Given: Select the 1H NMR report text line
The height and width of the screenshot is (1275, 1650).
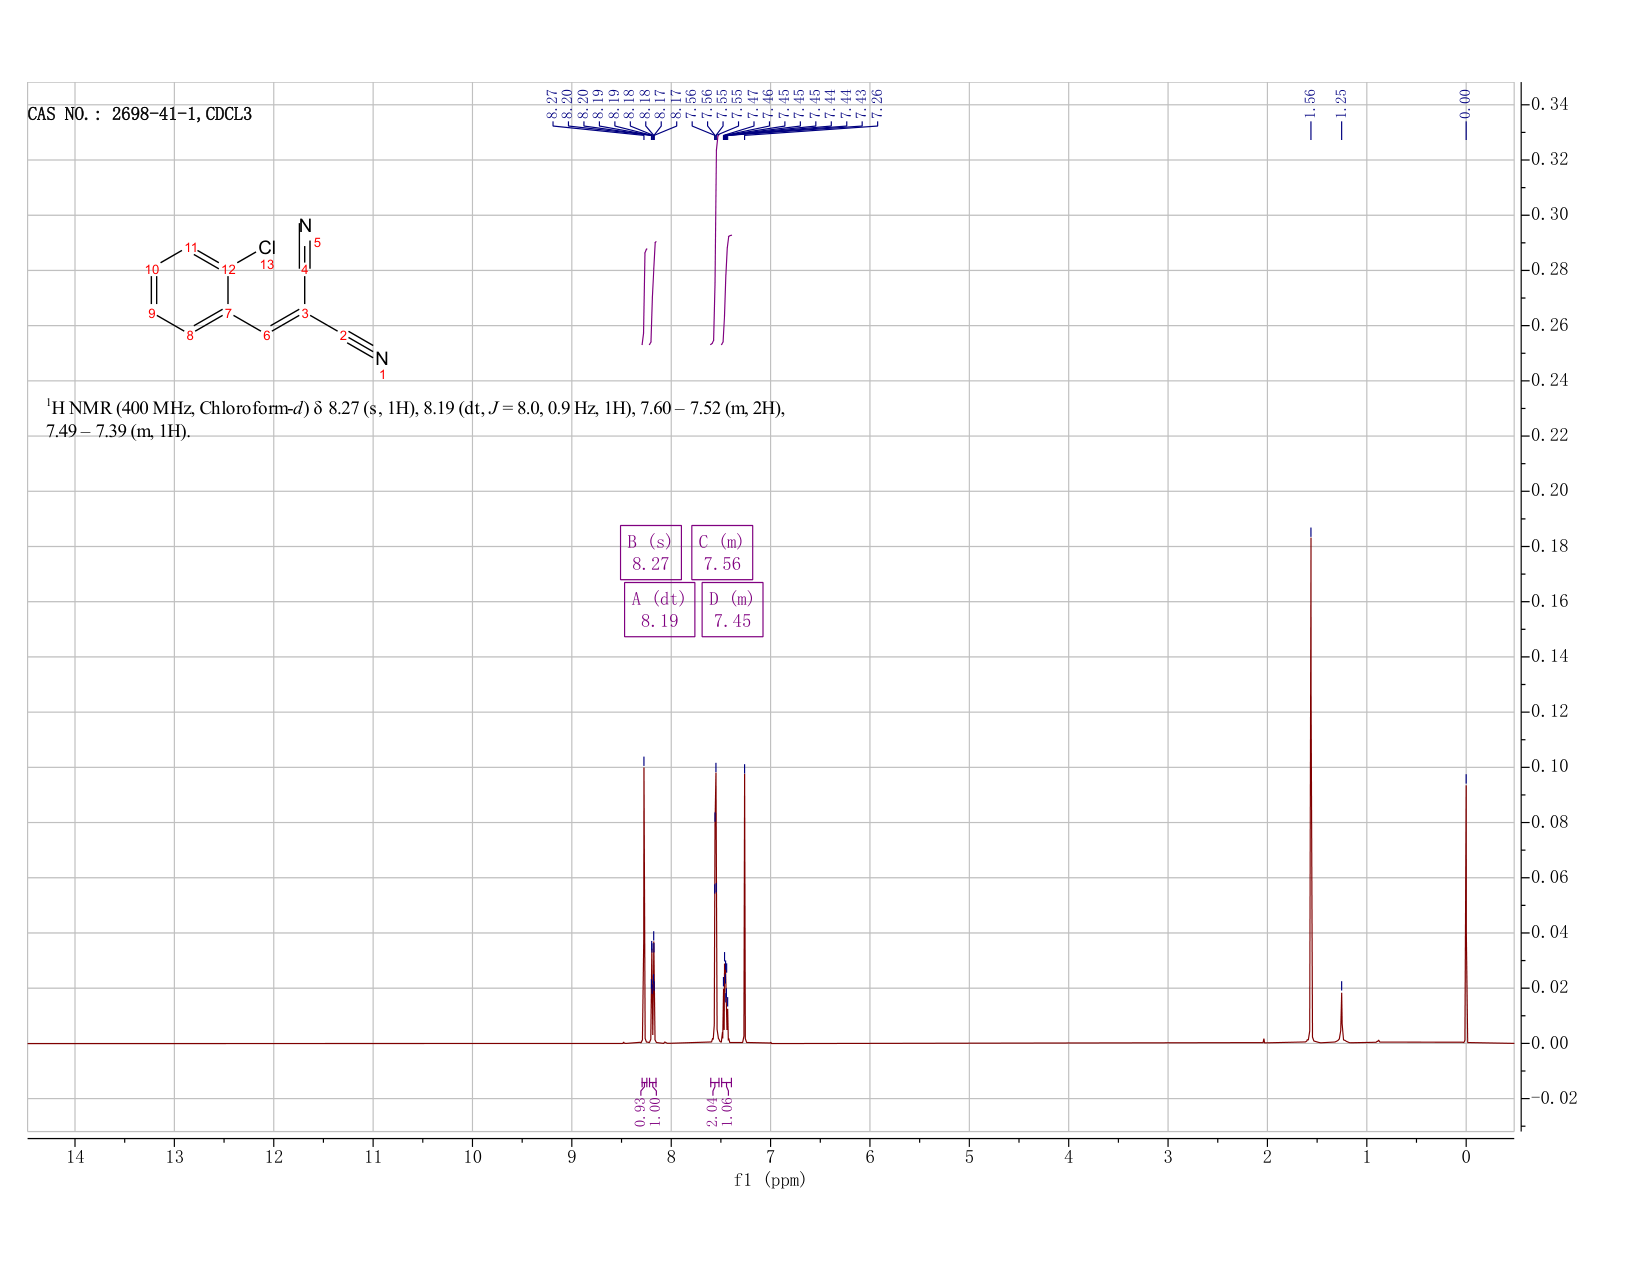Looking at the screenshot, I should pos(416,420).
